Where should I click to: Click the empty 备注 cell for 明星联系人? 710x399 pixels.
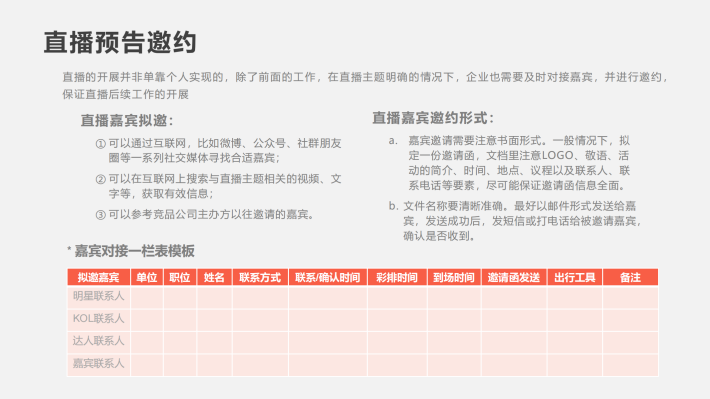coord(630,297)
